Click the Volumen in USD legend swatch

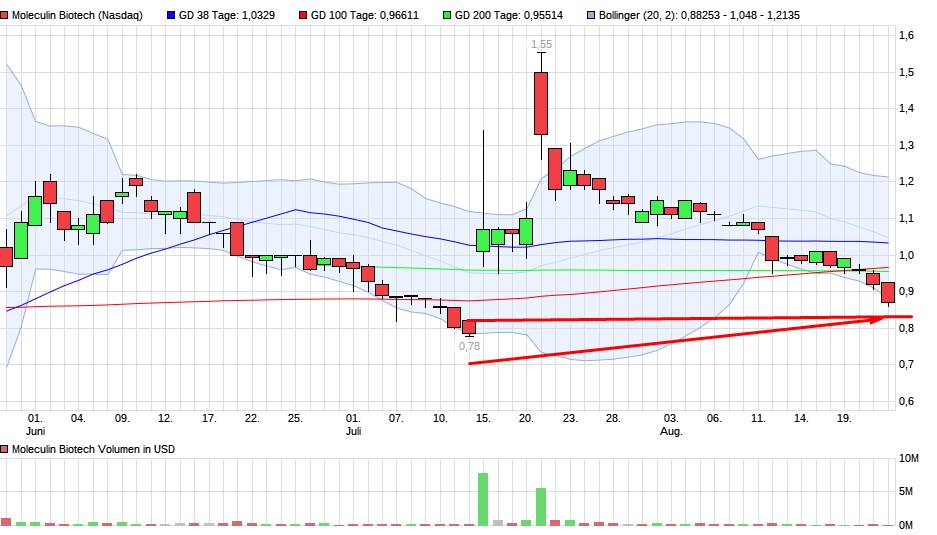(x=6, y=449)
